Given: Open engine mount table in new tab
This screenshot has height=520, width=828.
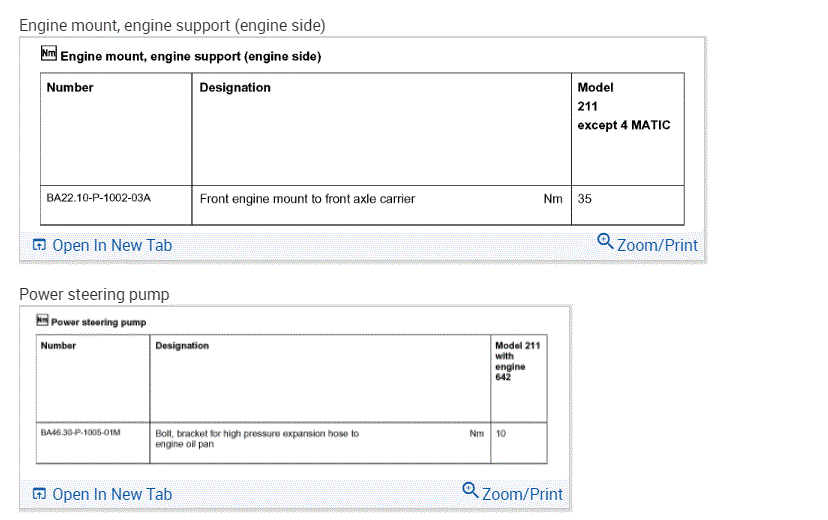Looking at the screenshot, I should [x=111, y=245].
